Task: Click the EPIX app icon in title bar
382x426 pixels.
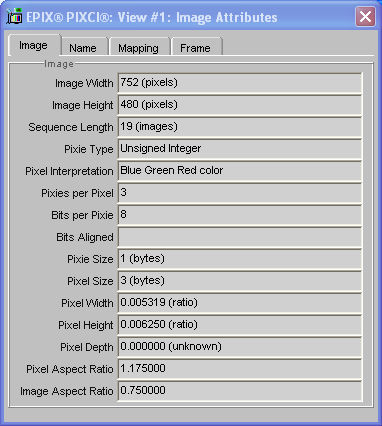Action: click(14, 17)
